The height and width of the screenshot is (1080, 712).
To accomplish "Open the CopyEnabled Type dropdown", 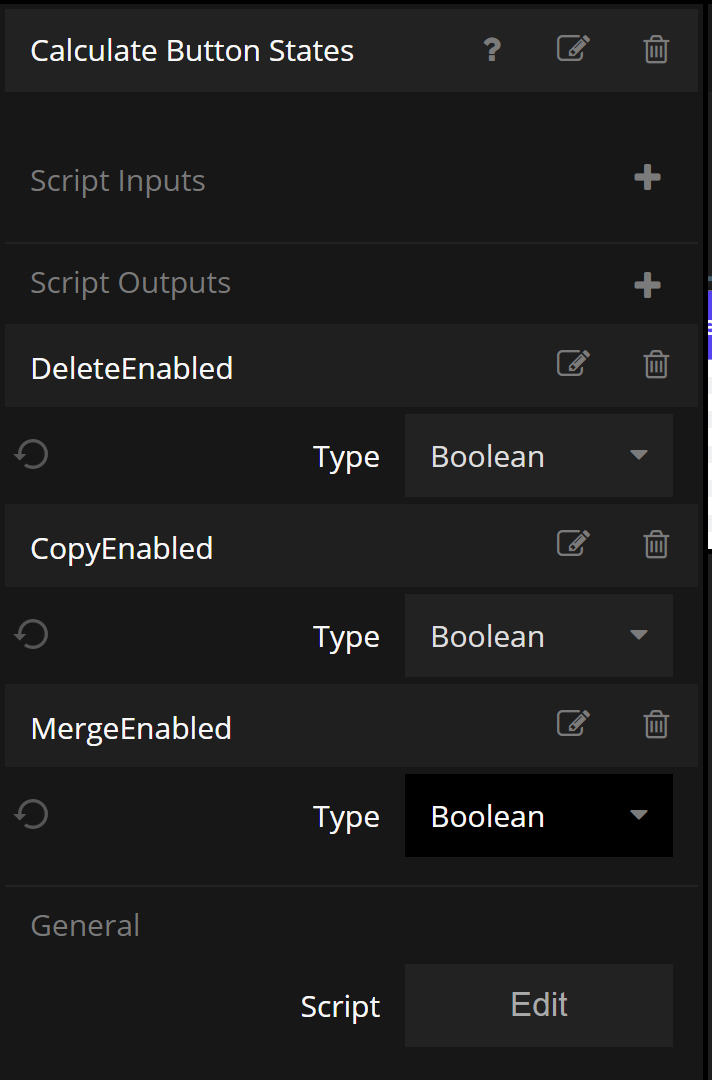I will coord(538,636).
